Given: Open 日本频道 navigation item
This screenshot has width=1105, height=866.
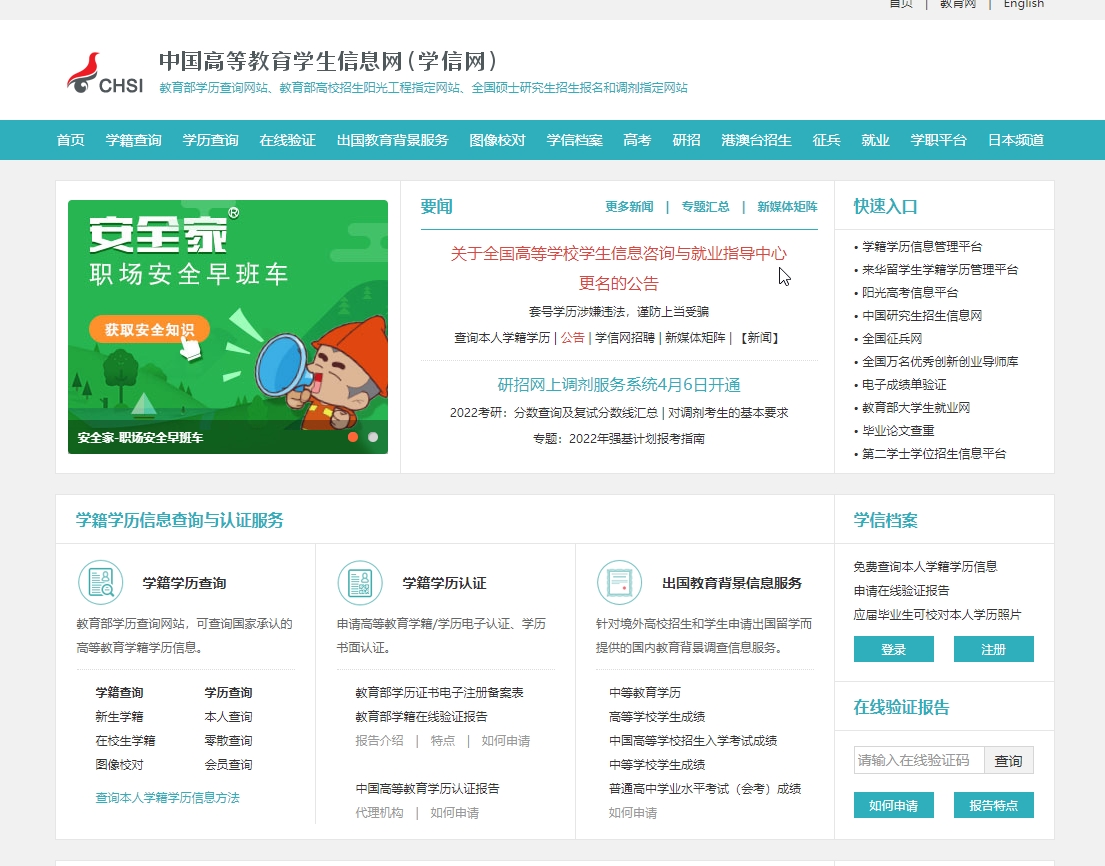Looking at the screenshot, I should click(x=1016, y=140).
